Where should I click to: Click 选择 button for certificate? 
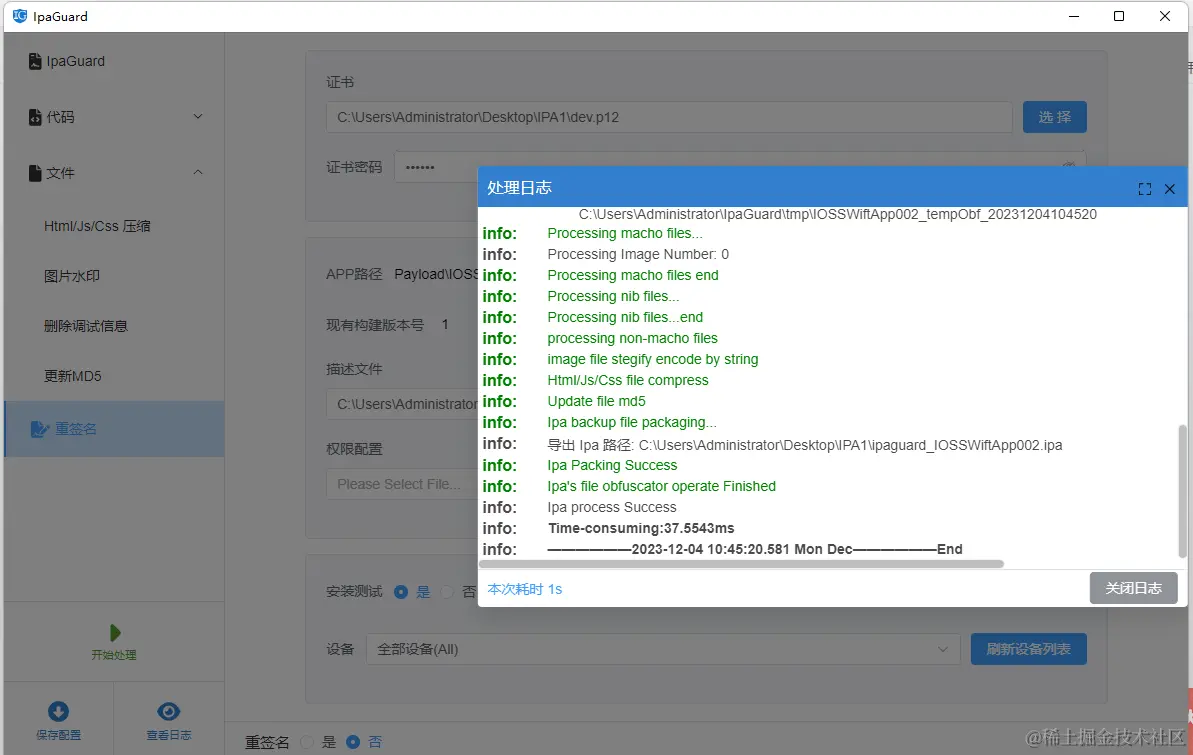1055,117
